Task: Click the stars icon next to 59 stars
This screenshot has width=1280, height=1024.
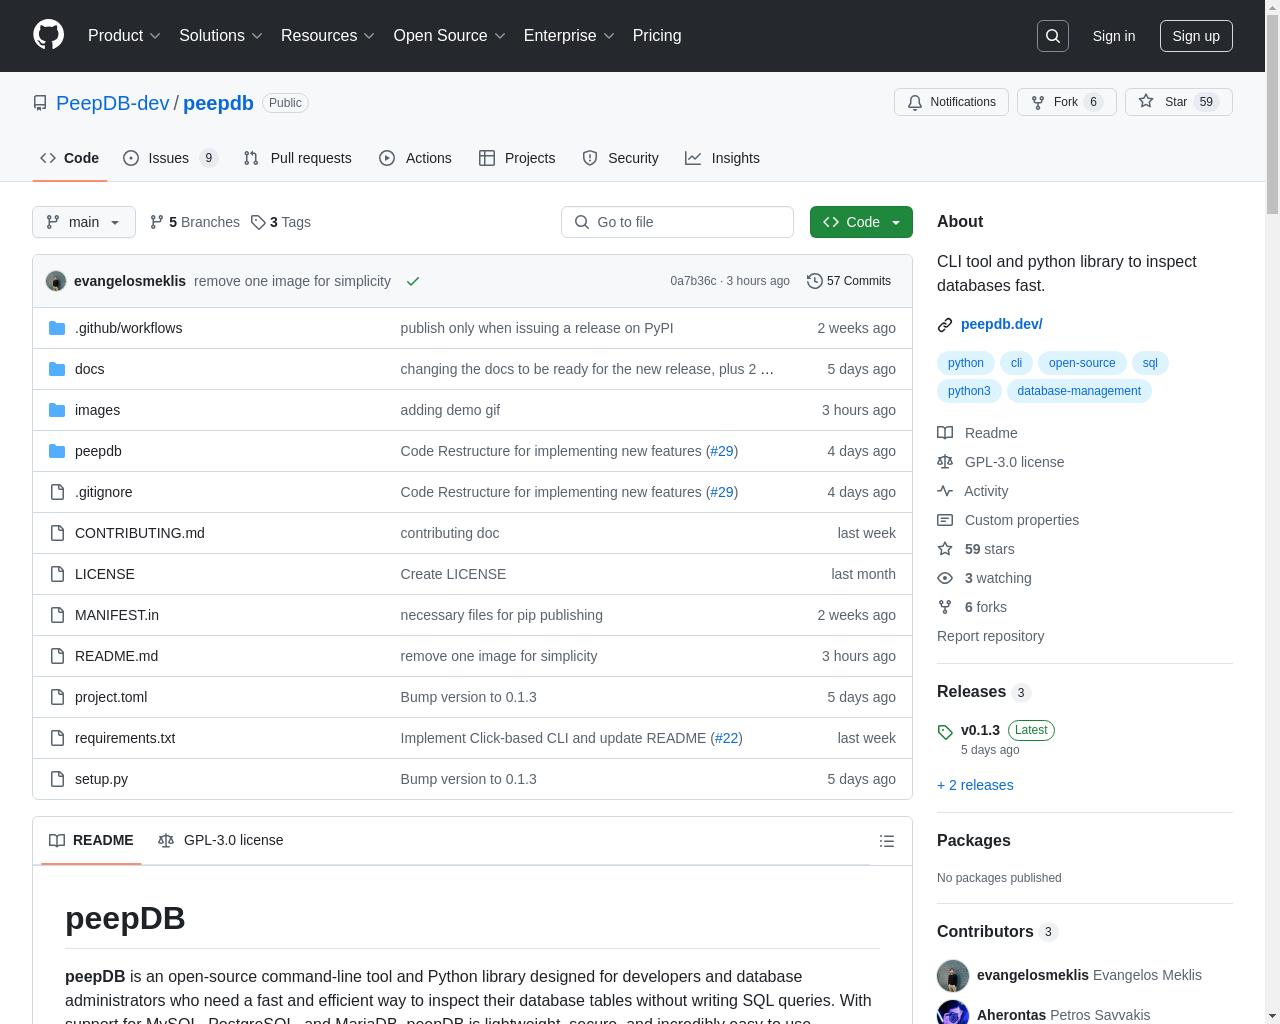Action: 945,549
